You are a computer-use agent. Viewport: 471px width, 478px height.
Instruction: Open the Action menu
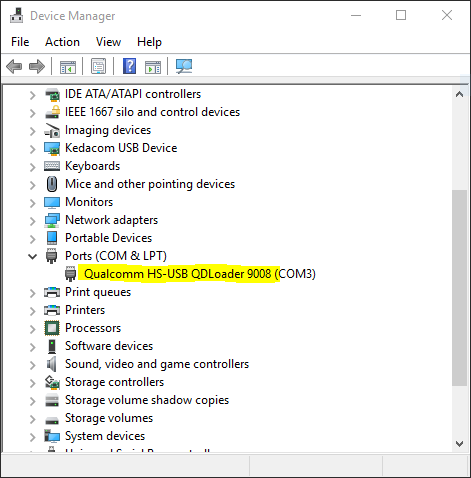(x=62, y=42)
